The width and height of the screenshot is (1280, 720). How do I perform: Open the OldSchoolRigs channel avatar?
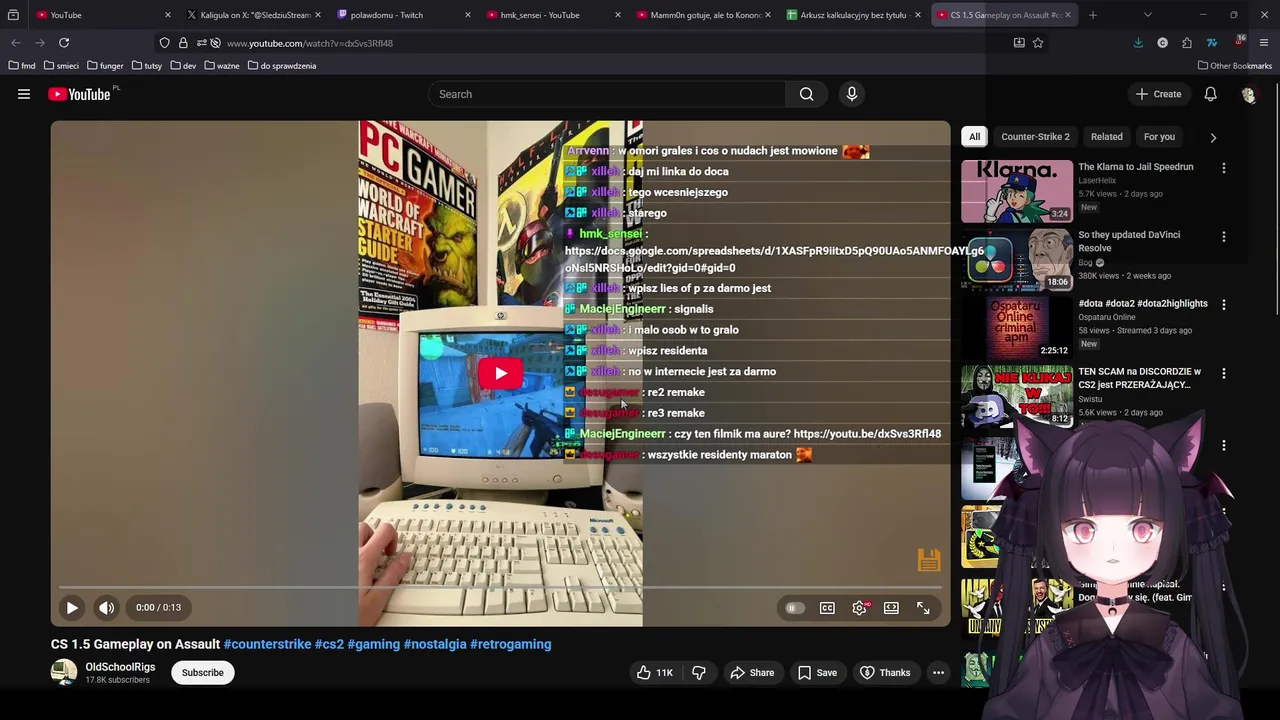point(64,673)
